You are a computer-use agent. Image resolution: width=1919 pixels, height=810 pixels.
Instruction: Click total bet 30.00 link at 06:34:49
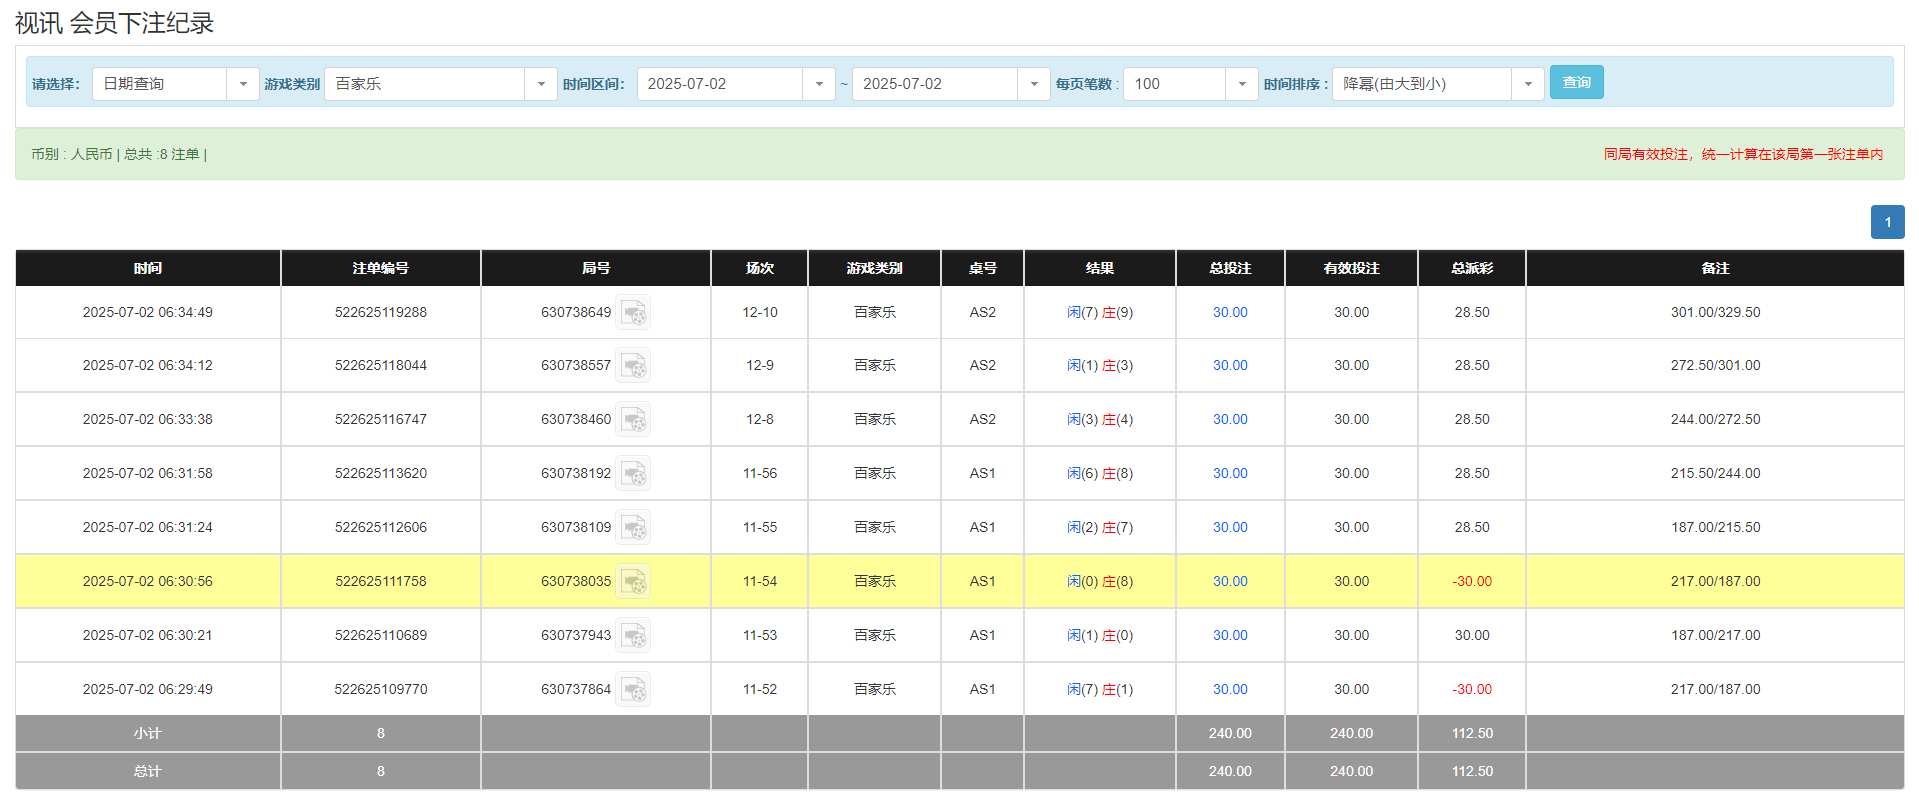pyautogui.click(x=1230, y=313)
